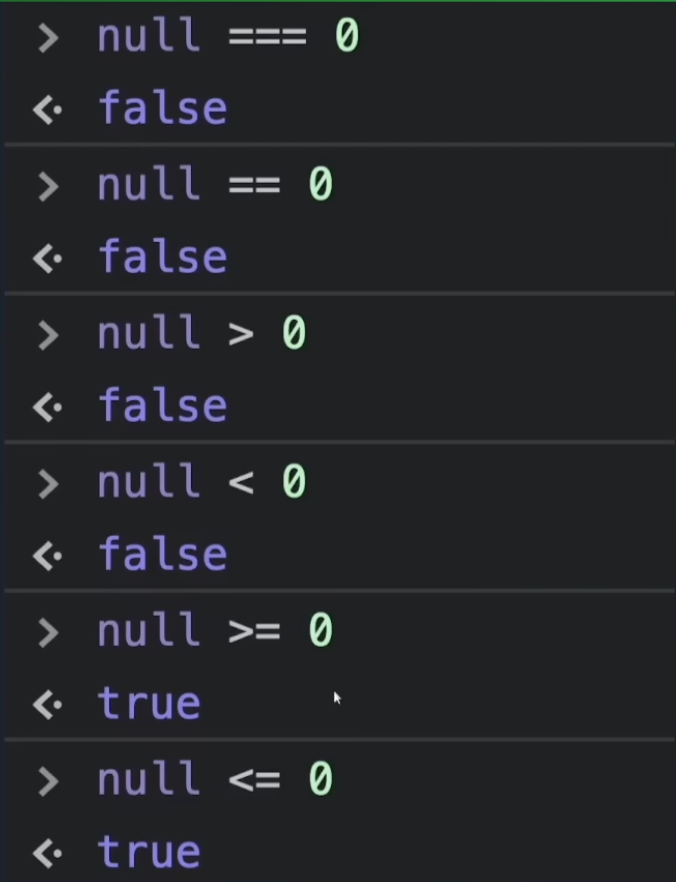Select the true result under null >= 0
This screenshot has height=882, width=676.
[x=149, y=703]
